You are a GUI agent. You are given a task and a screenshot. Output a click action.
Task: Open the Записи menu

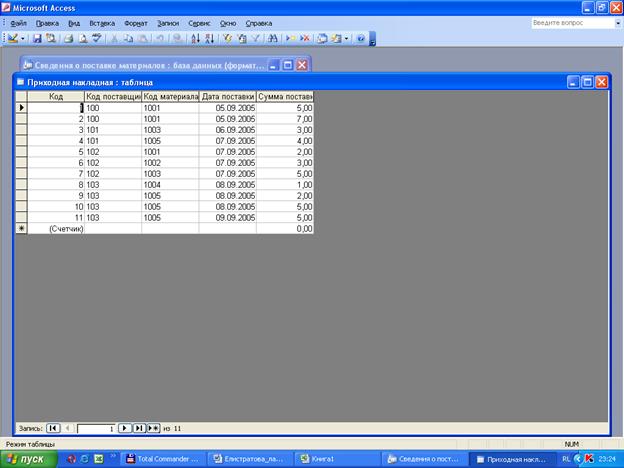[168, 23]
